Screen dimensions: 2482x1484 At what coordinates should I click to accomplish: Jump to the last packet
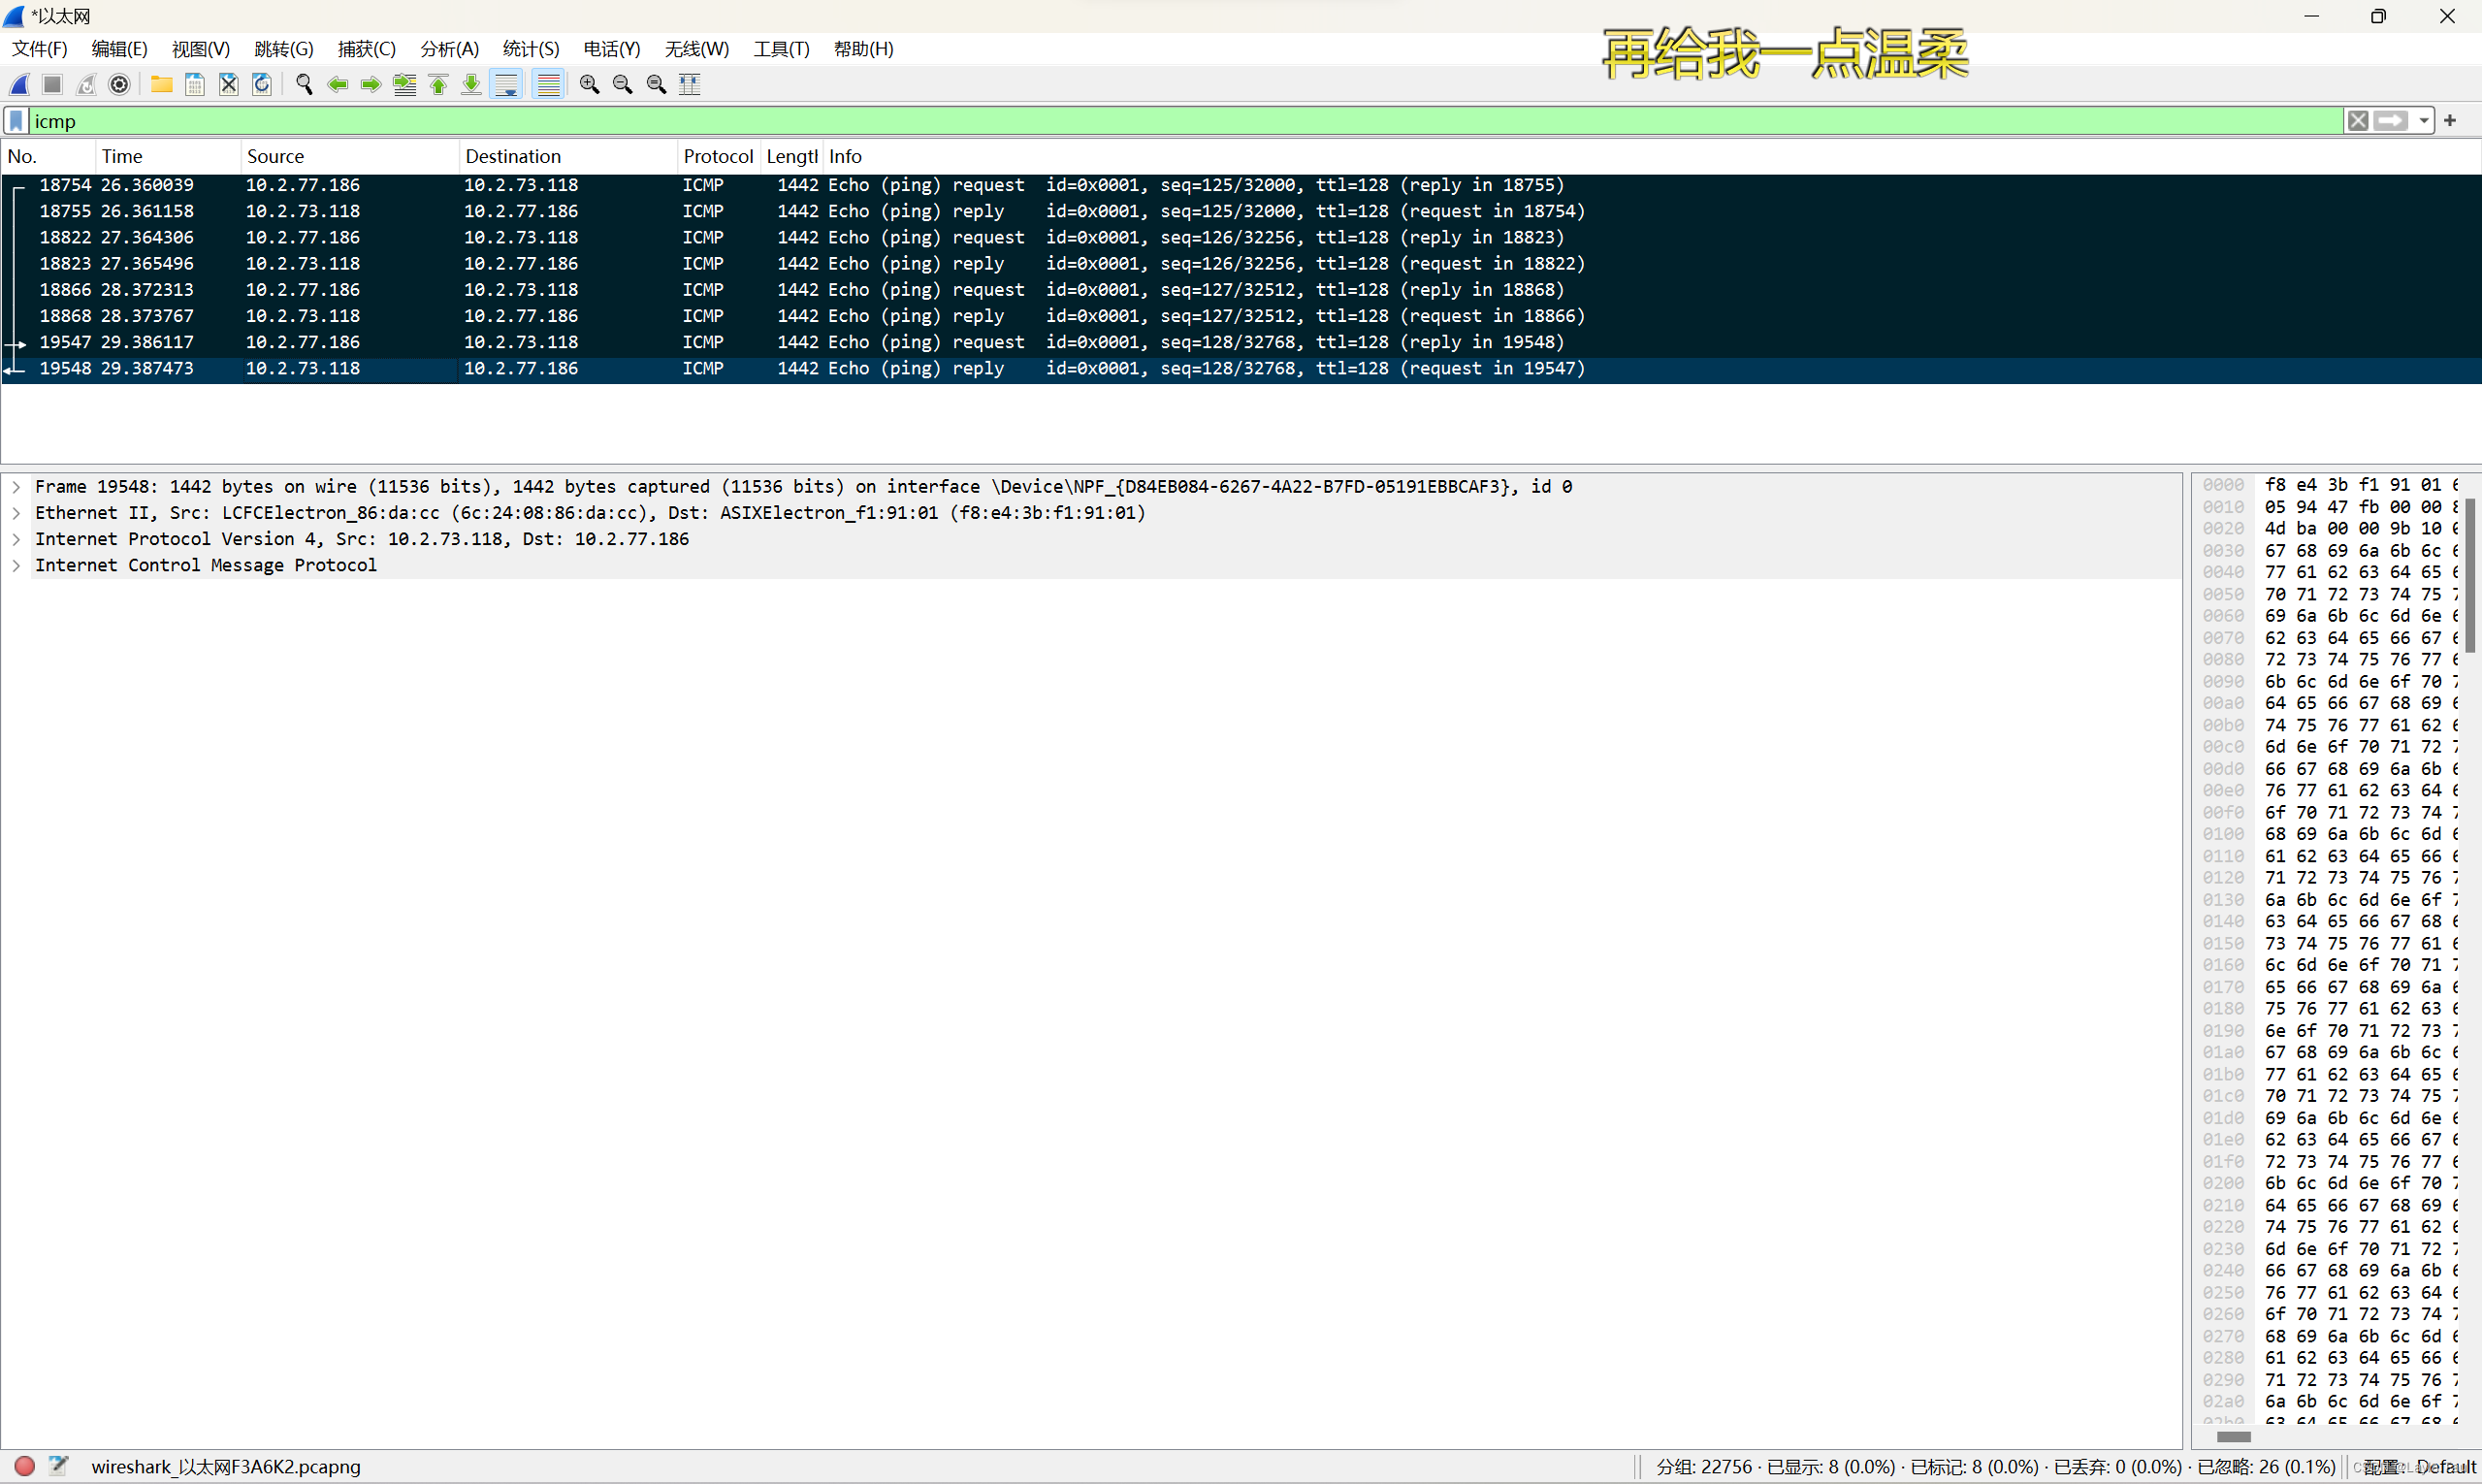(471, 85)
